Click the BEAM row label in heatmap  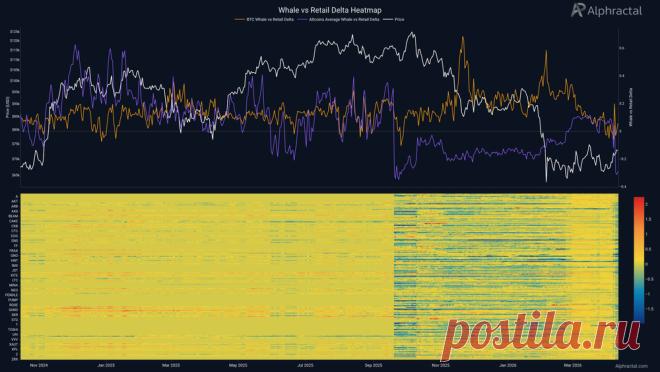point(13,216)
